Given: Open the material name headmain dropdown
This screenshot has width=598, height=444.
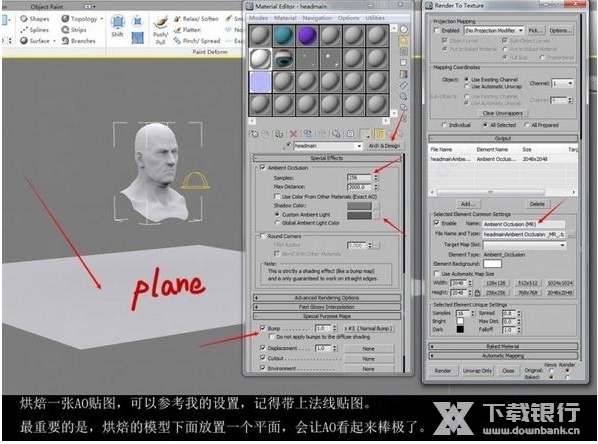Looking at the screenshot, I should (359, 146).
